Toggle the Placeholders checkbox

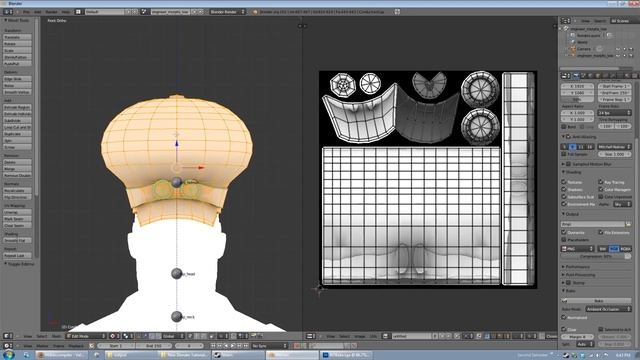(564, 240)
